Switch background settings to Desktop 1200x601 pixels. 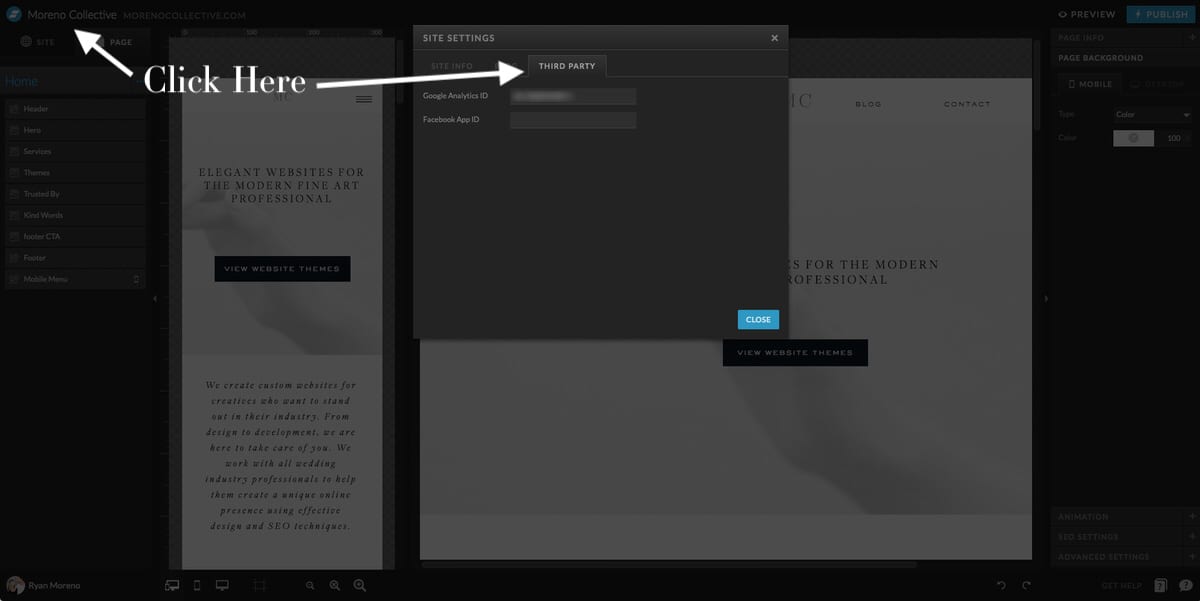(x=1159, y=84)
